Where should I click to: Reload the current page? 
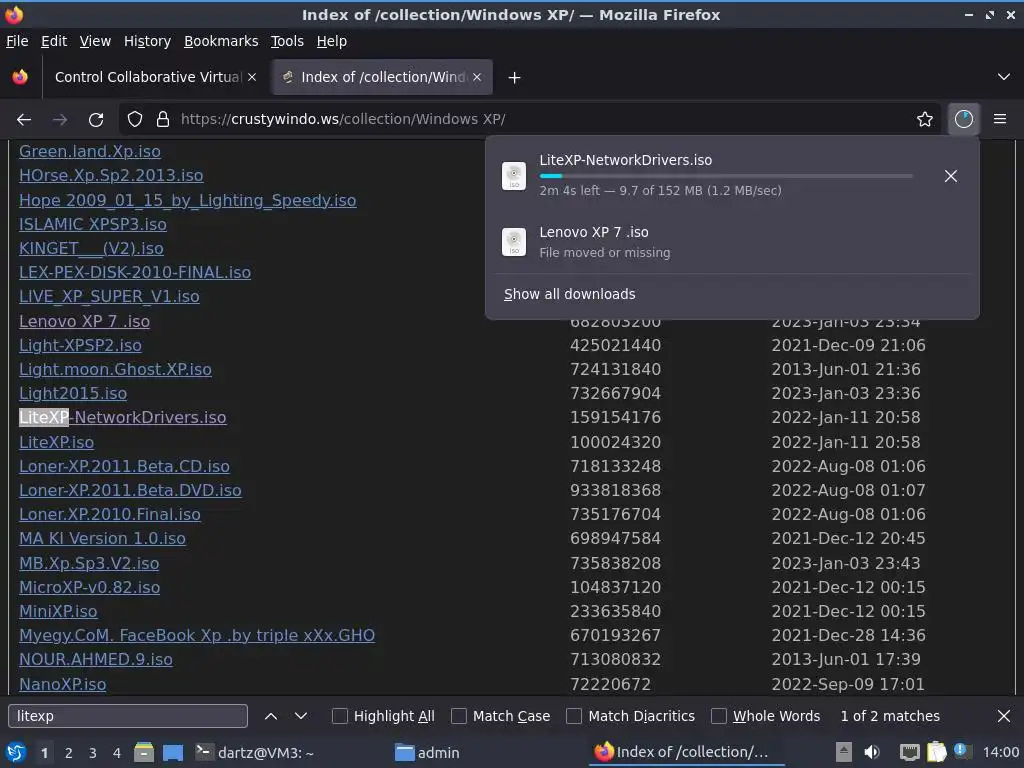click(96, 120)
